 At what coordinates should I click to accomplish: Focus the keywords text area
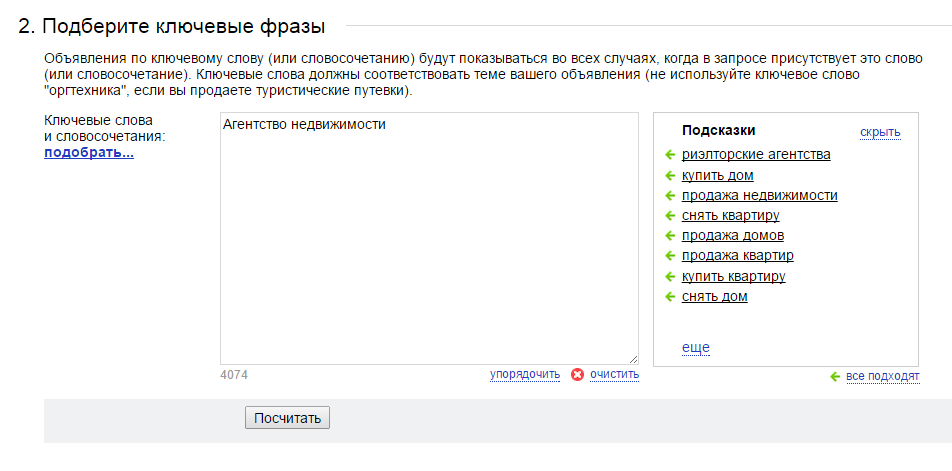[x=429, y=239]
